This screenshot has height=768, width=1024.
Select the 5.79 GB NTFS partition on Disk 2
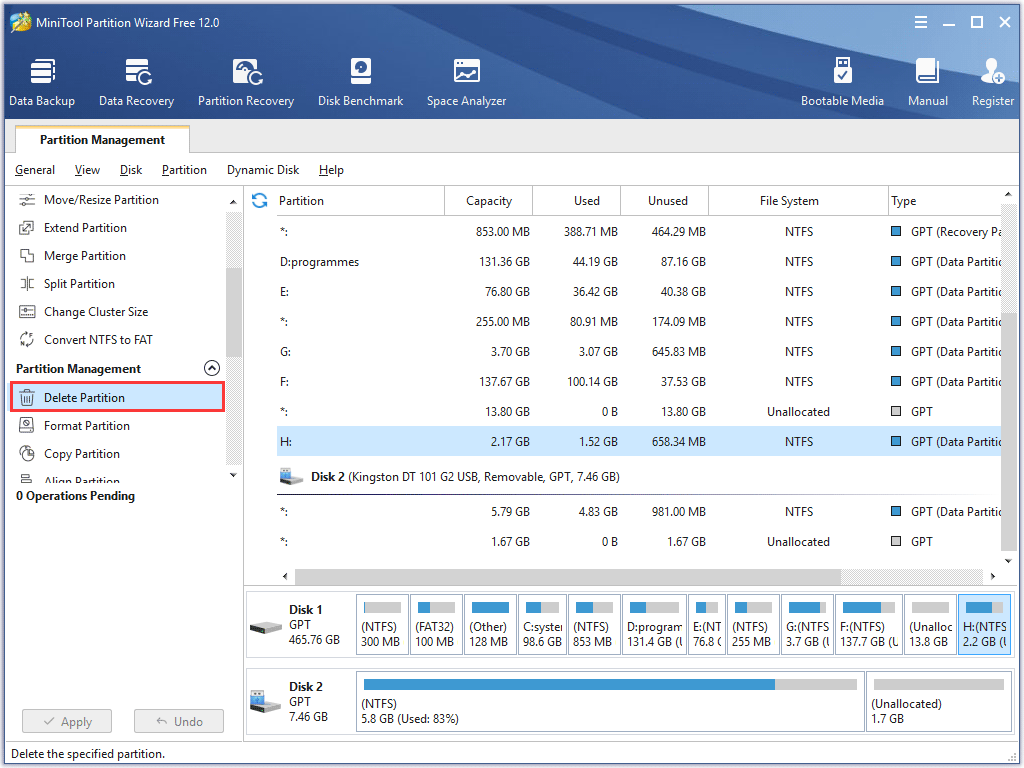click(639, 512)
